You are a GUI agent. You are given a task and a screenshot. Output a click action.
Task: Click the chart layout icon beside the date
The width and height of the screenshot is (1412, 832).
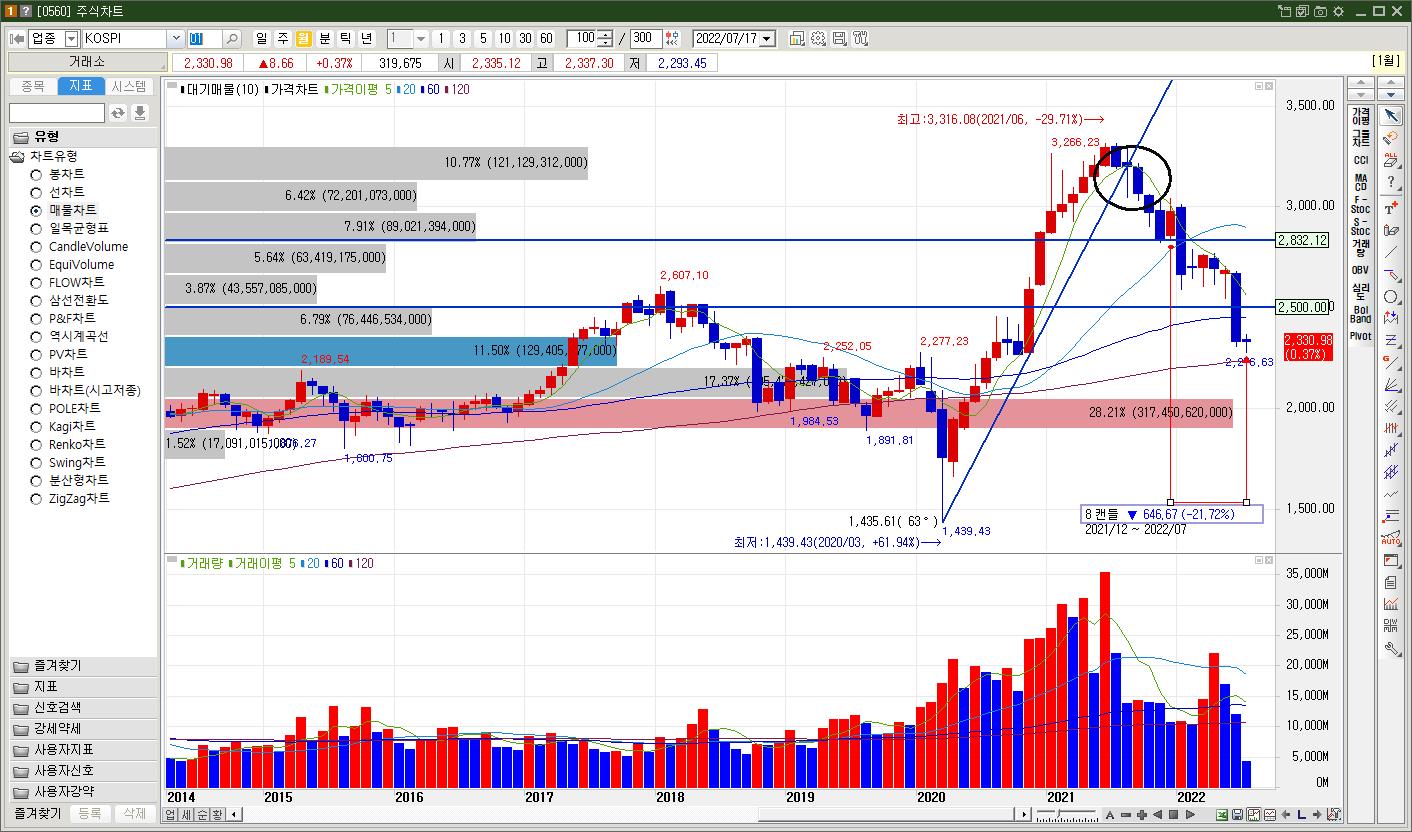(797, 39)
